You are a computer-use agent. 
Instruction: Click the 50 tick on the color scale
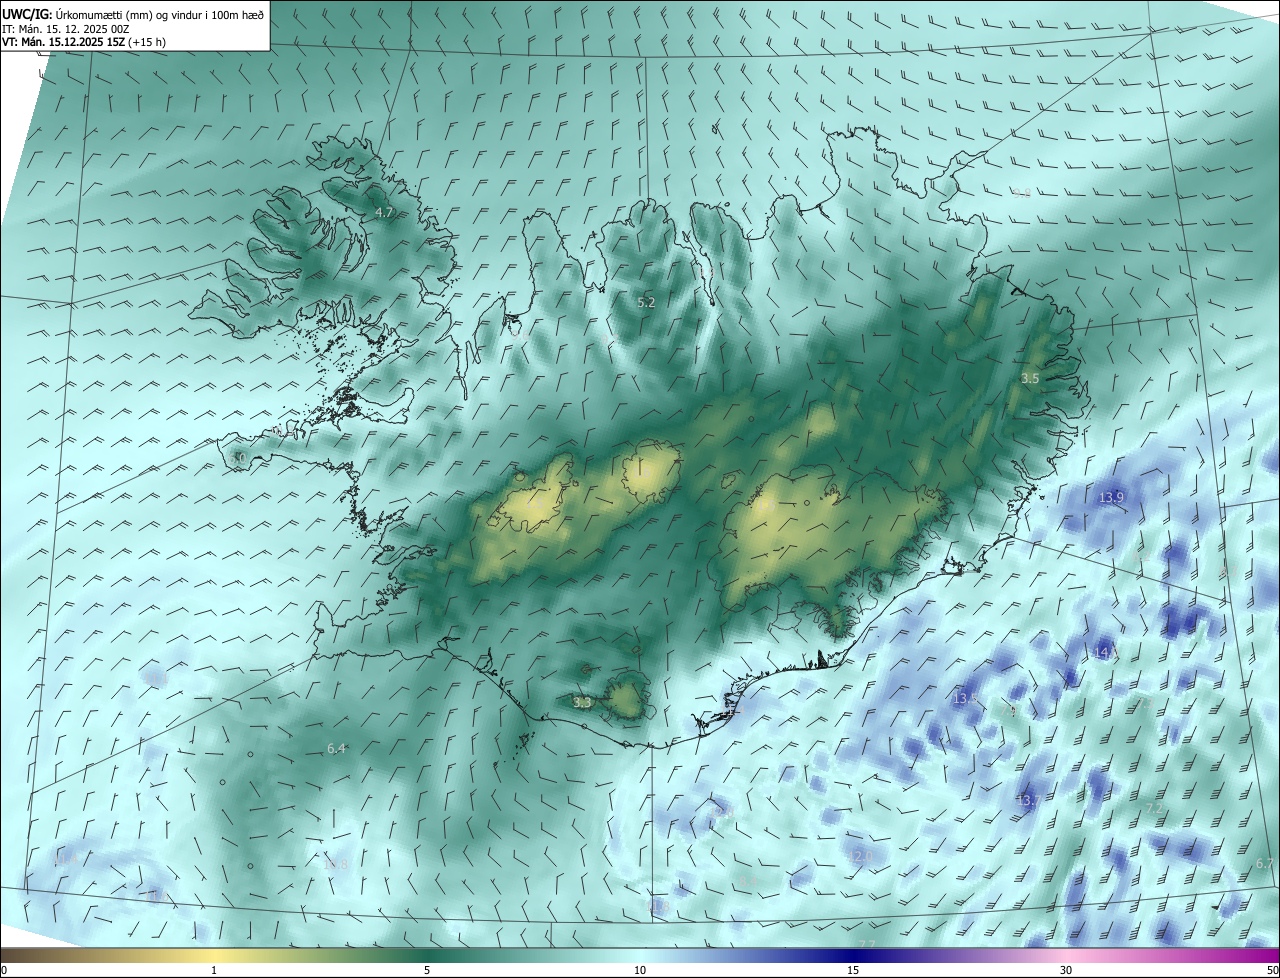click(1272, 971)
